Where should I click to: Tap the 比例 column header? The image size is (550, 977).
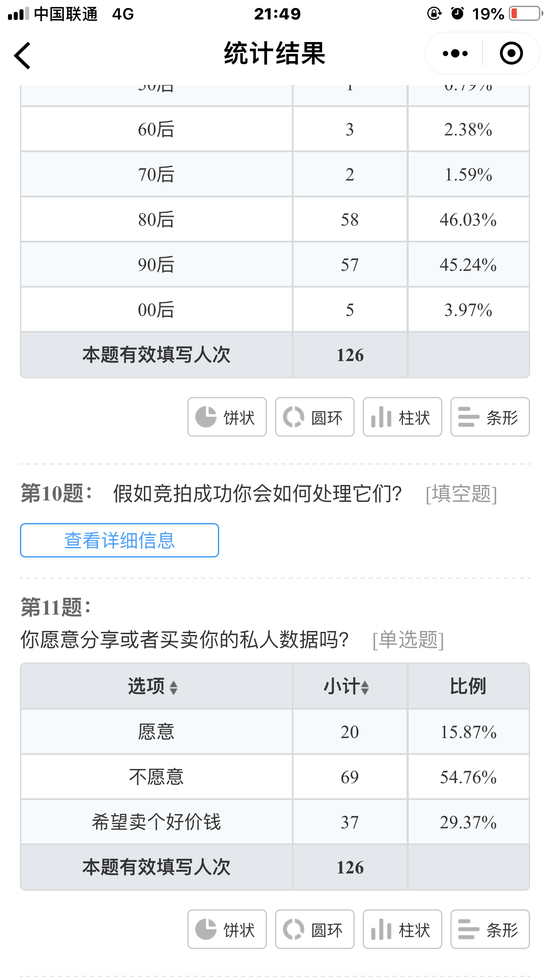468,687
